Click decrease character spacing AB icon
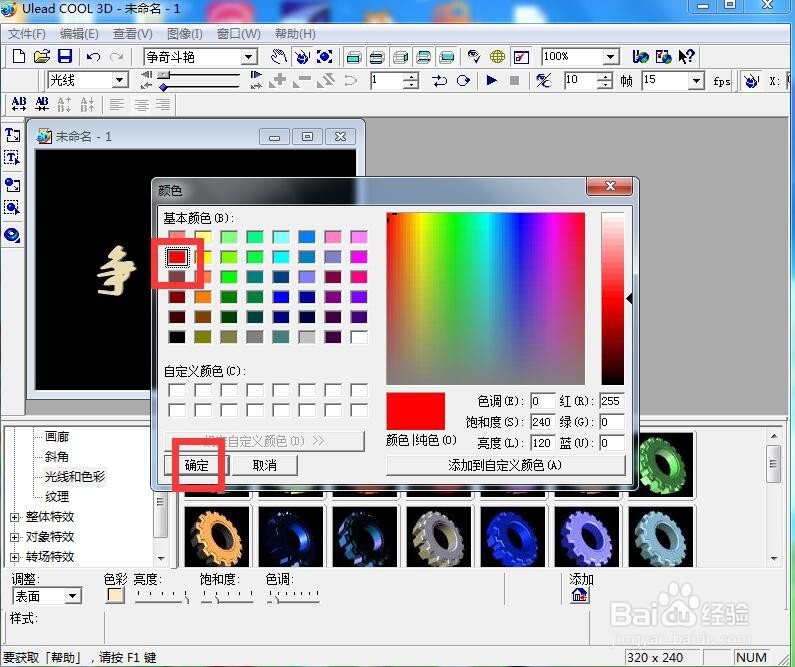 coord(42,104)
